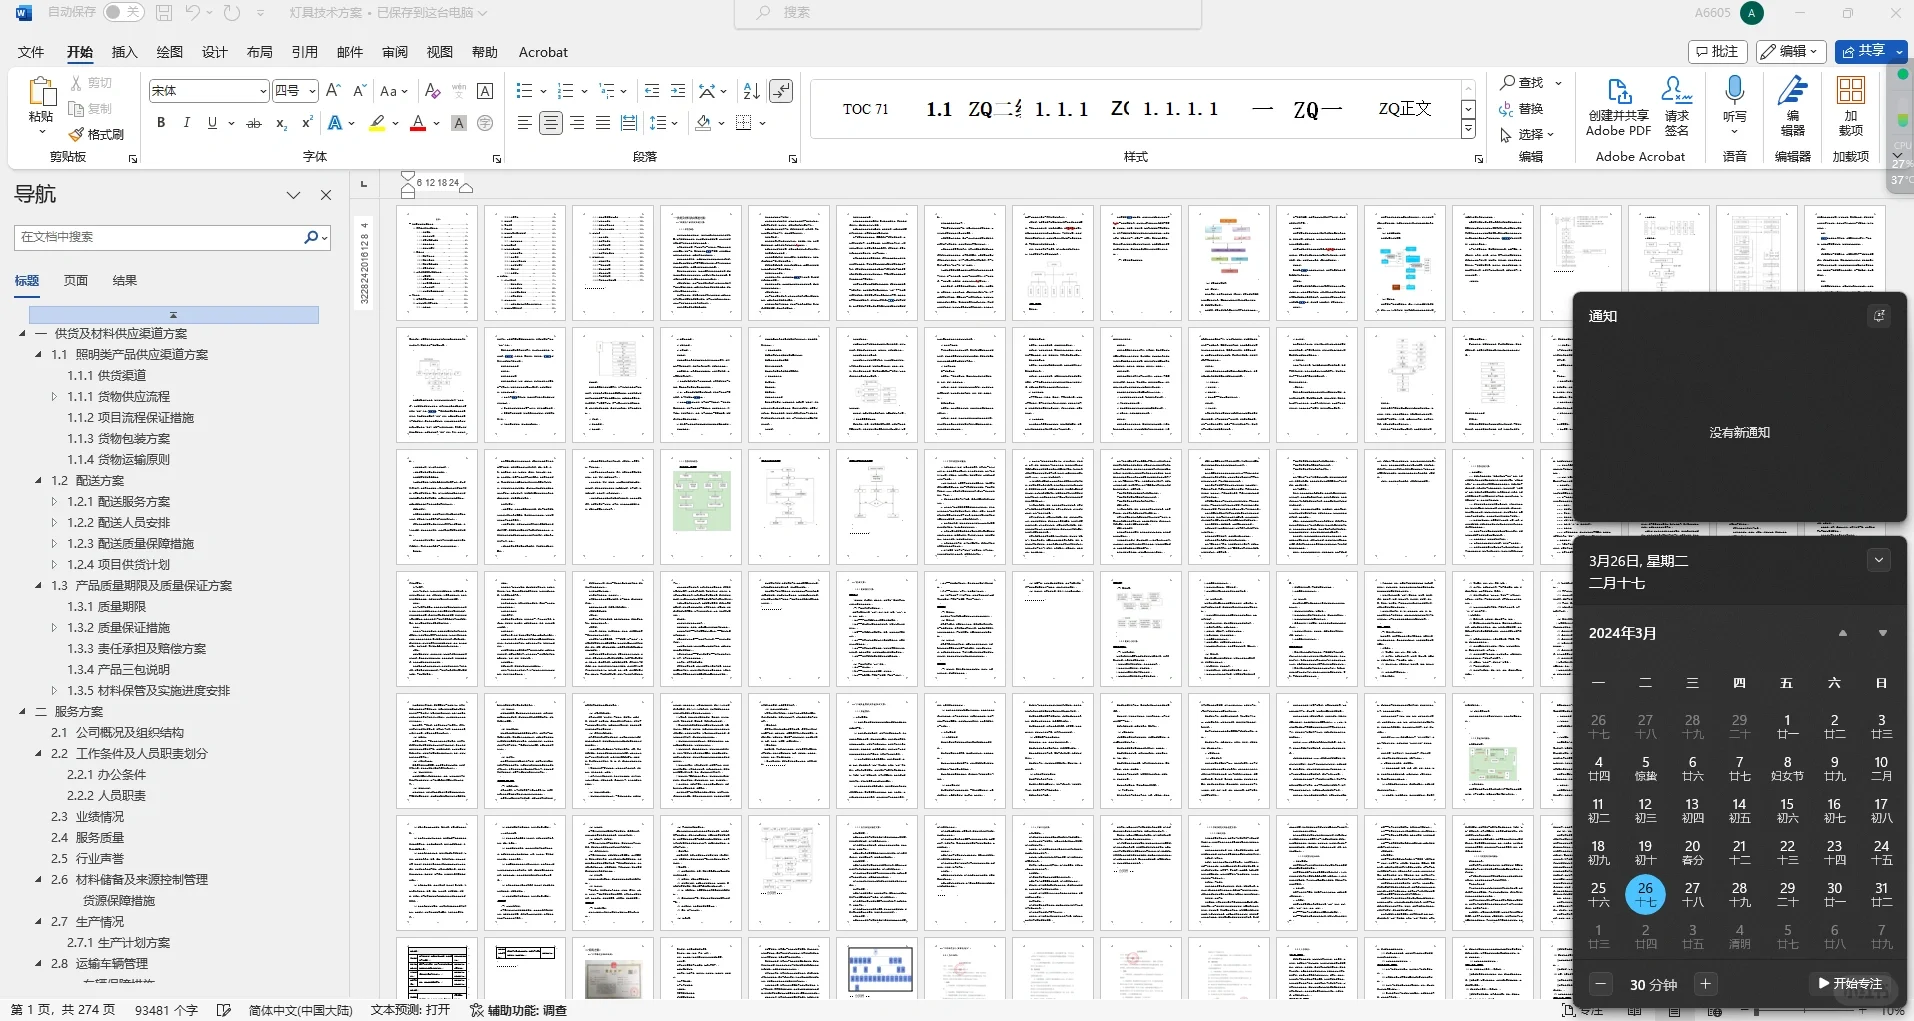Decrease paragraph indent
The height and width of the screenshot is (1021, 1914).
(x=652, y=91)
